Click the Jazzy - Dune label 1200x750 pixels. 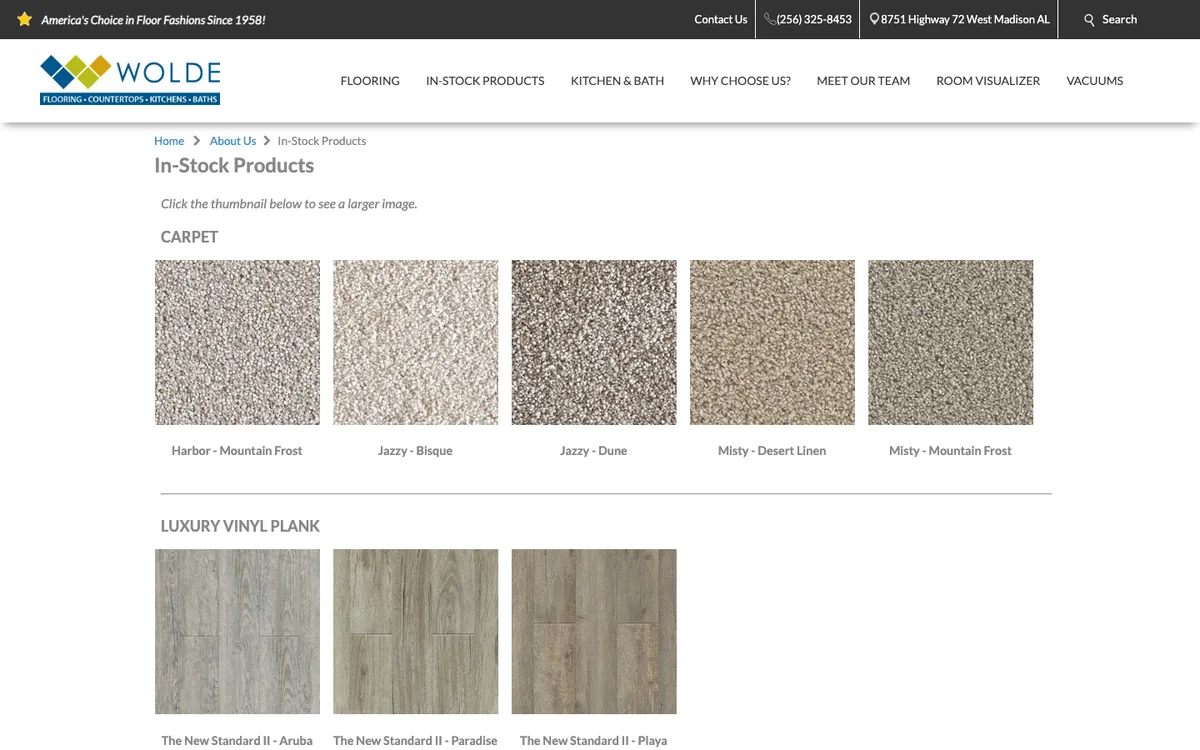point(594,451)
